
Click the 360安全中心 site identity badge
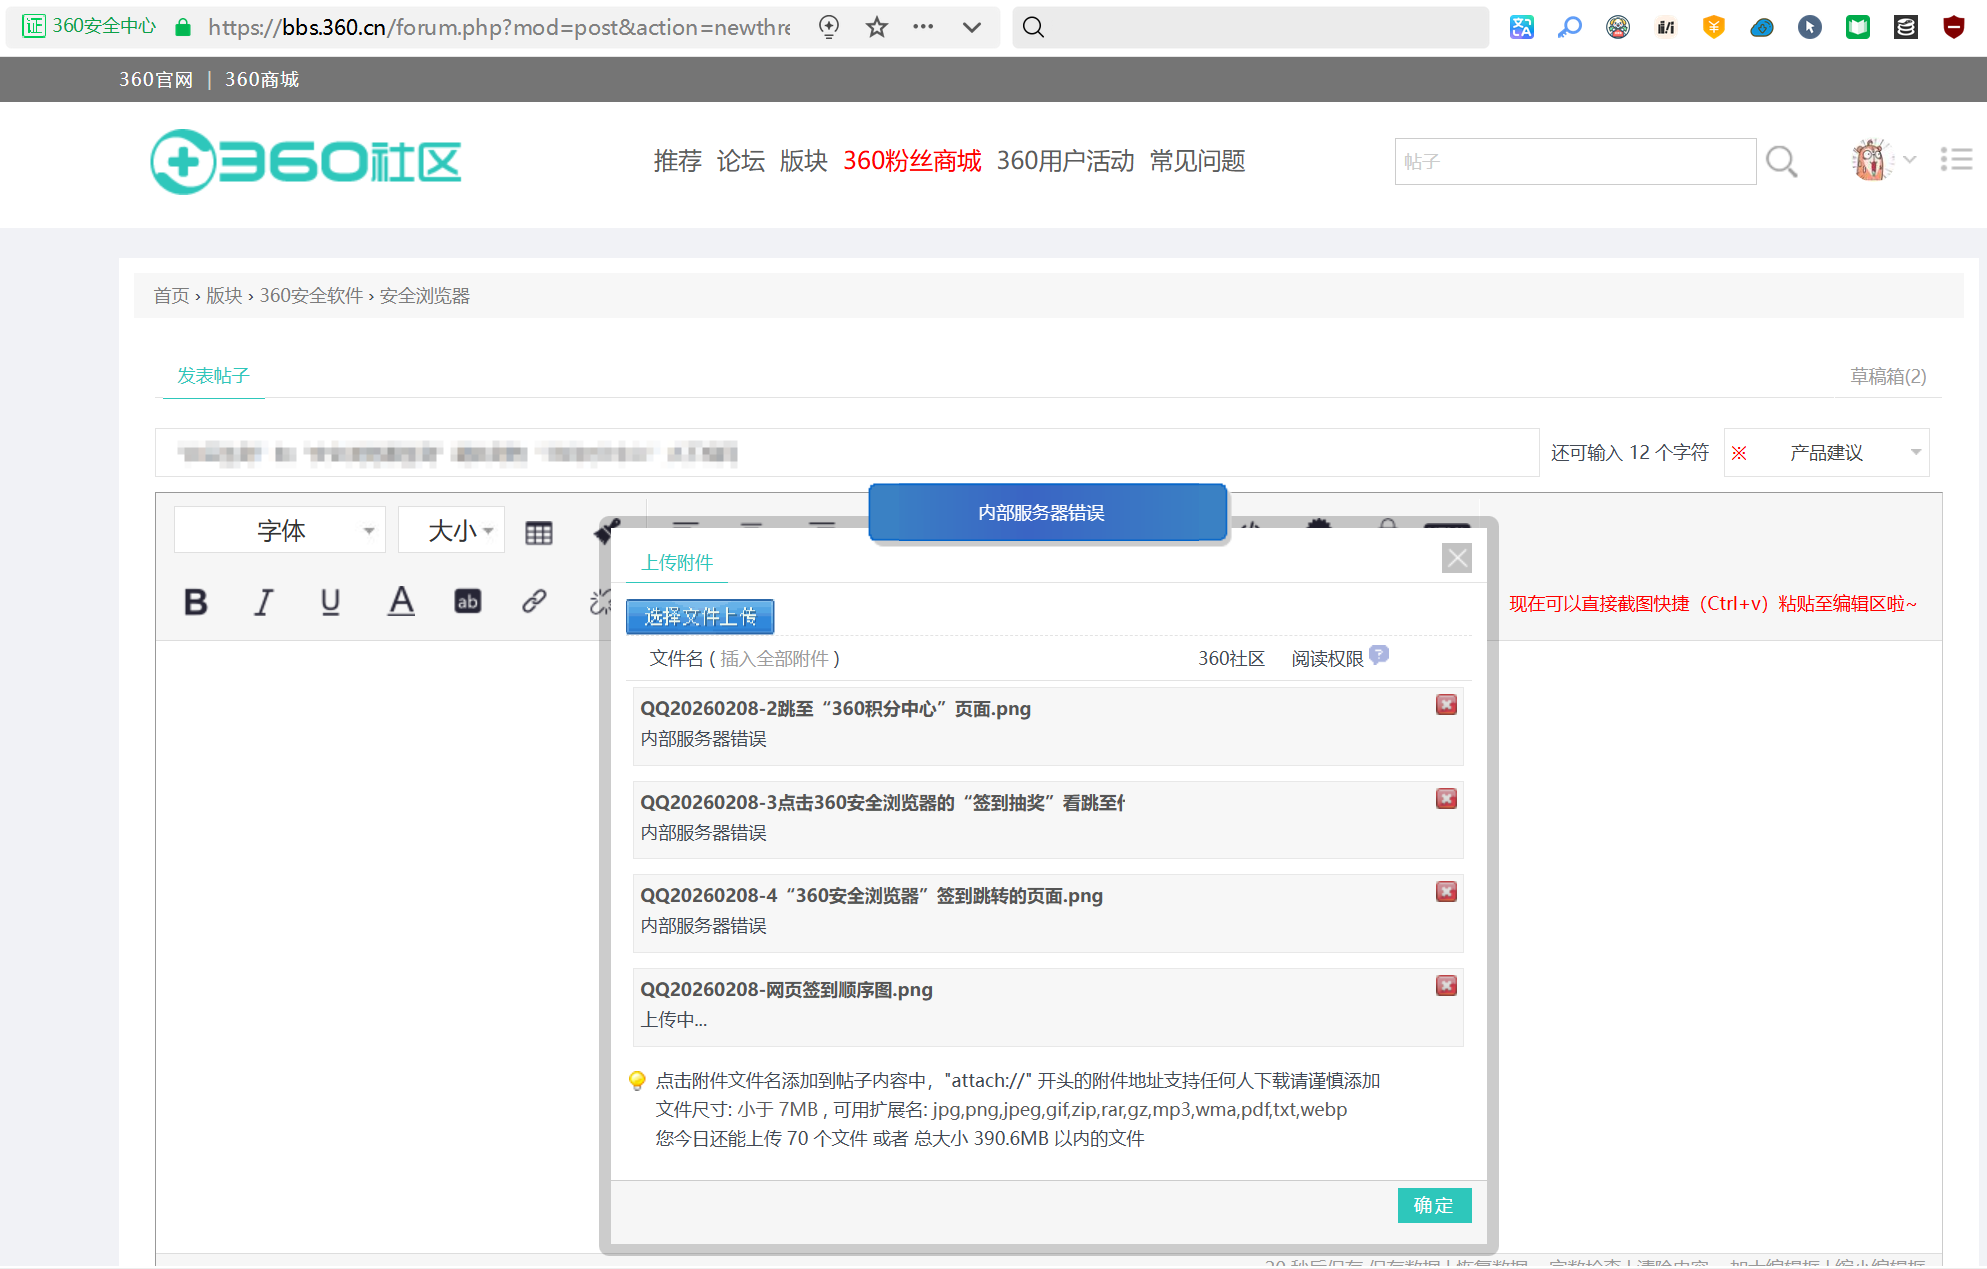click(90, 26)
